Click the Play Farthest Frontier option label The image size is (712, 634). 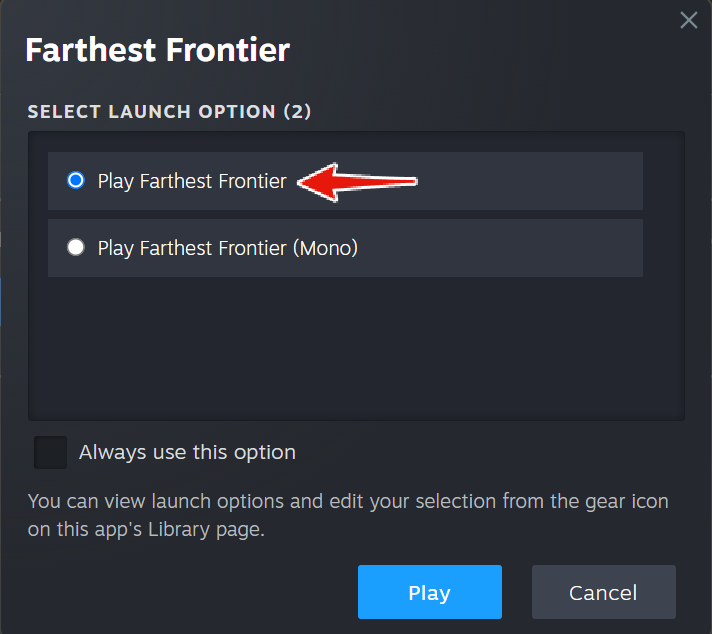point(192,181)
